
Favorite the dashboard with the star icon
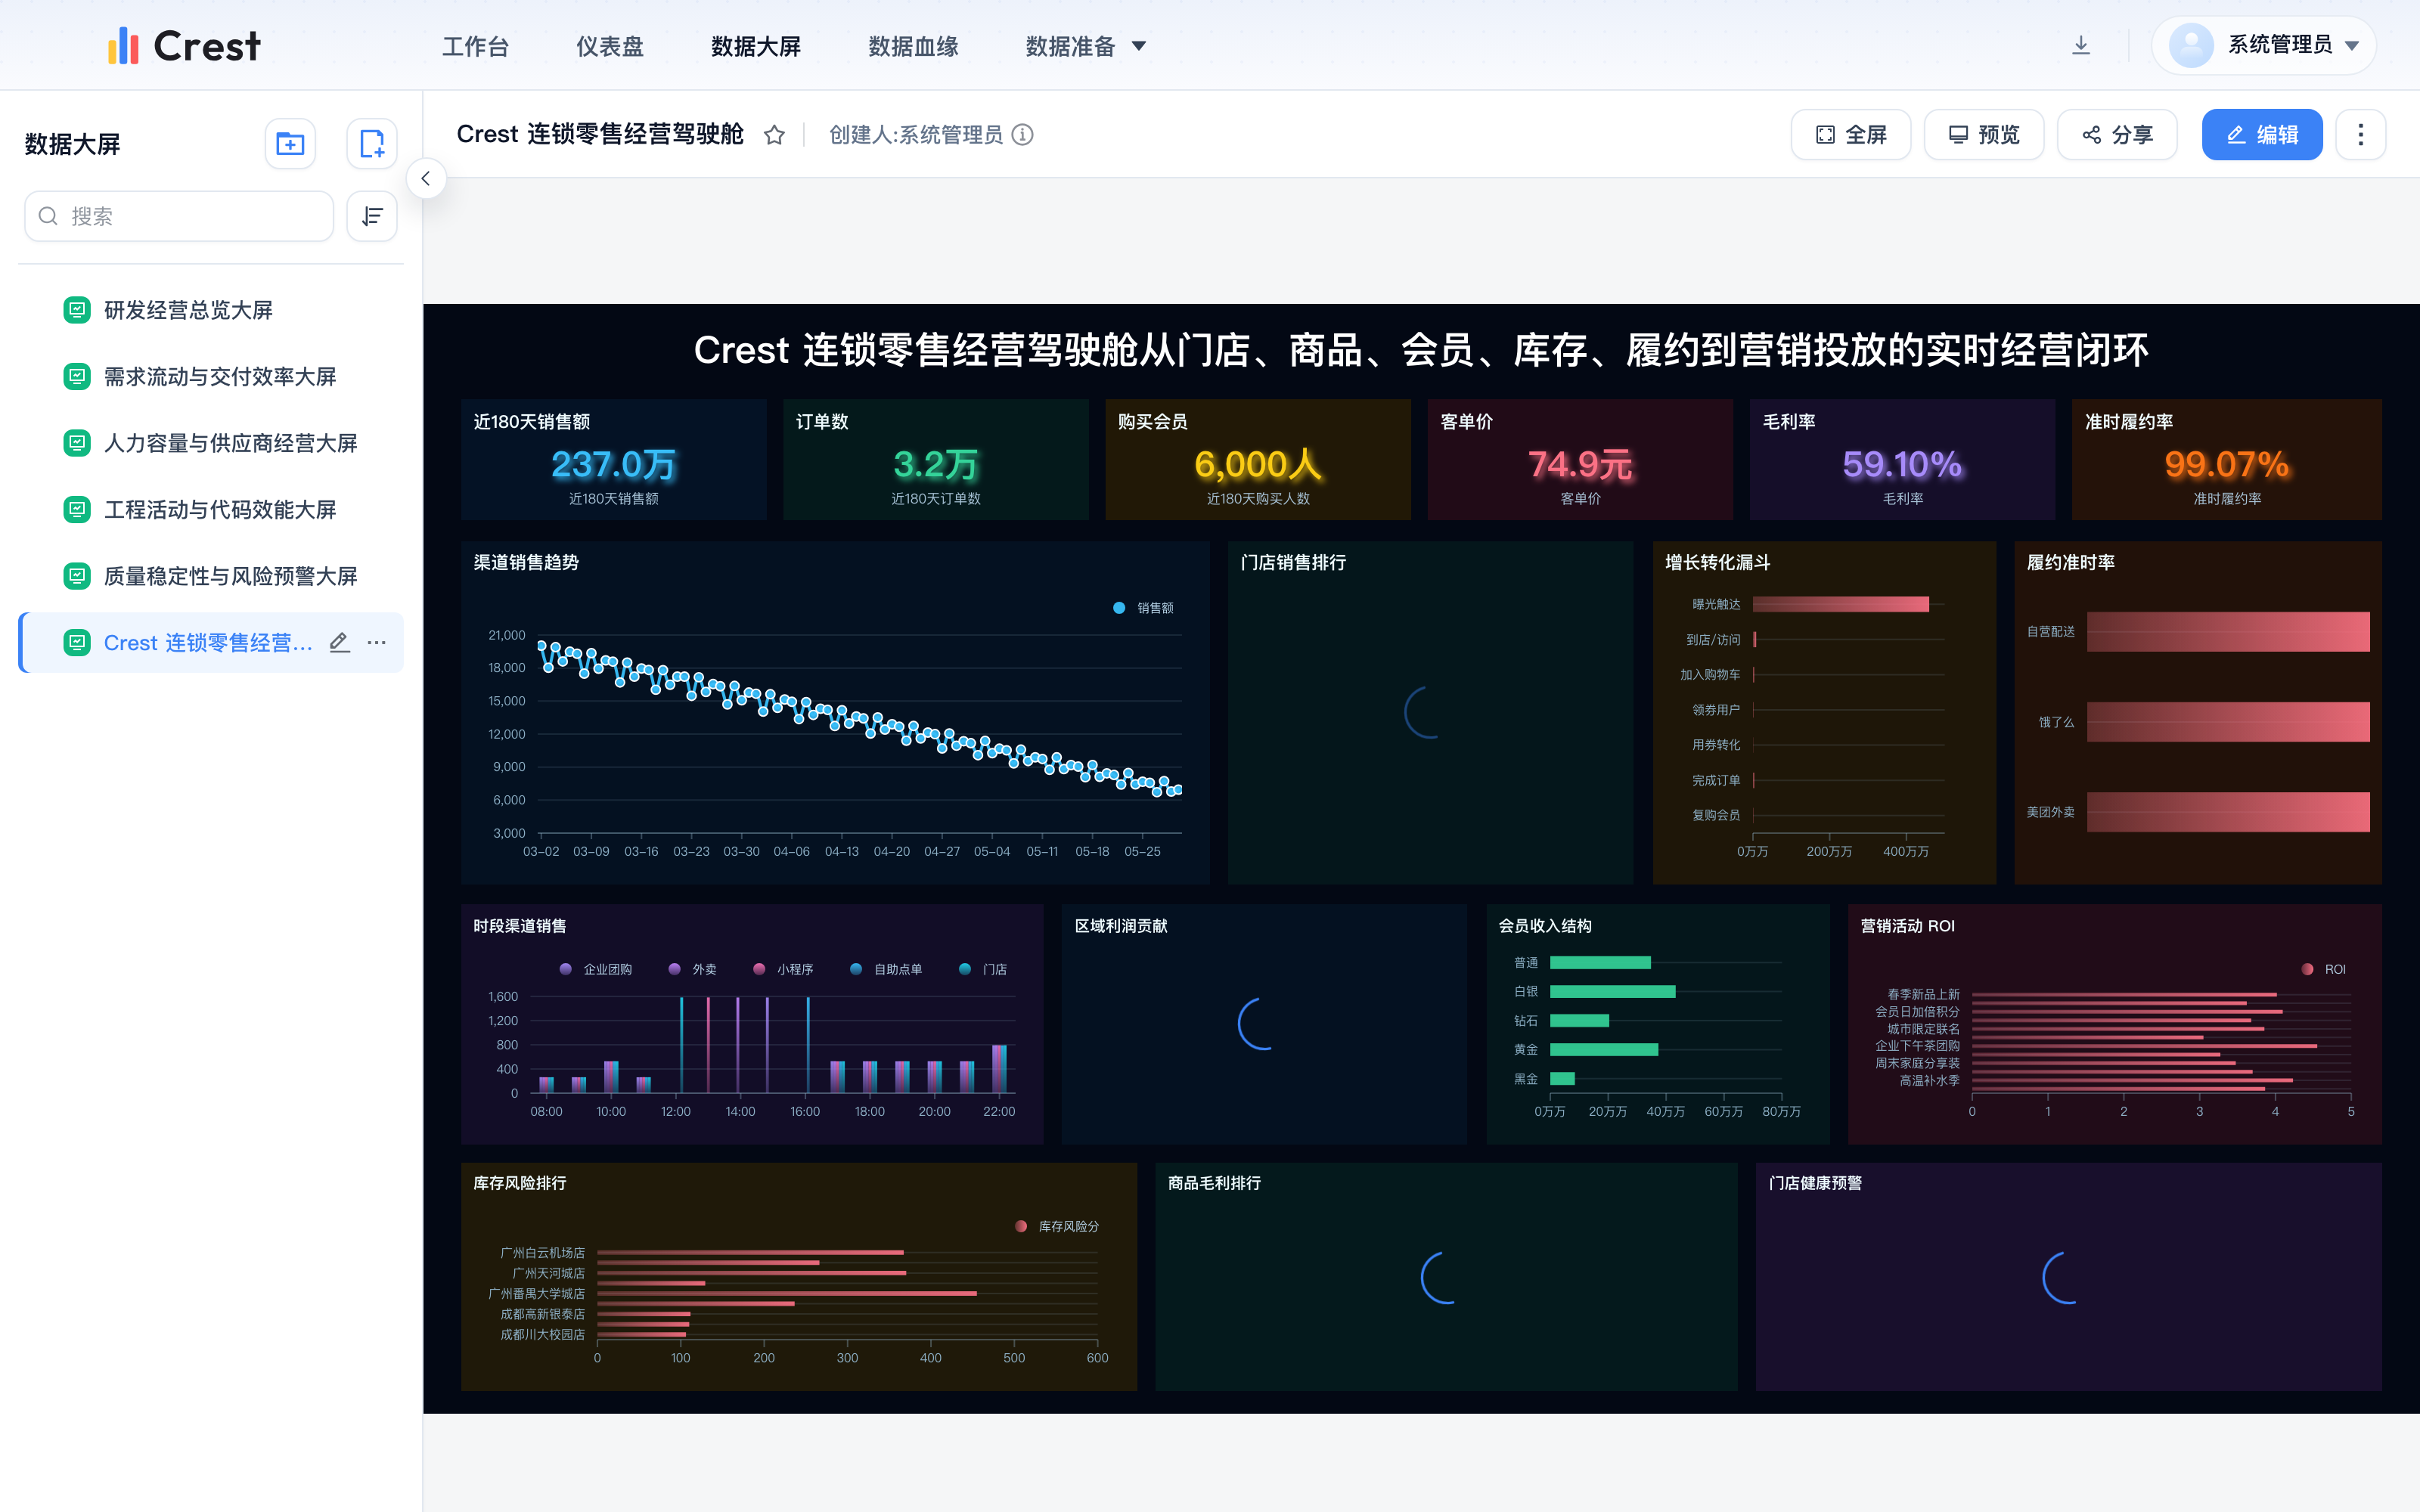click(774, 135)
